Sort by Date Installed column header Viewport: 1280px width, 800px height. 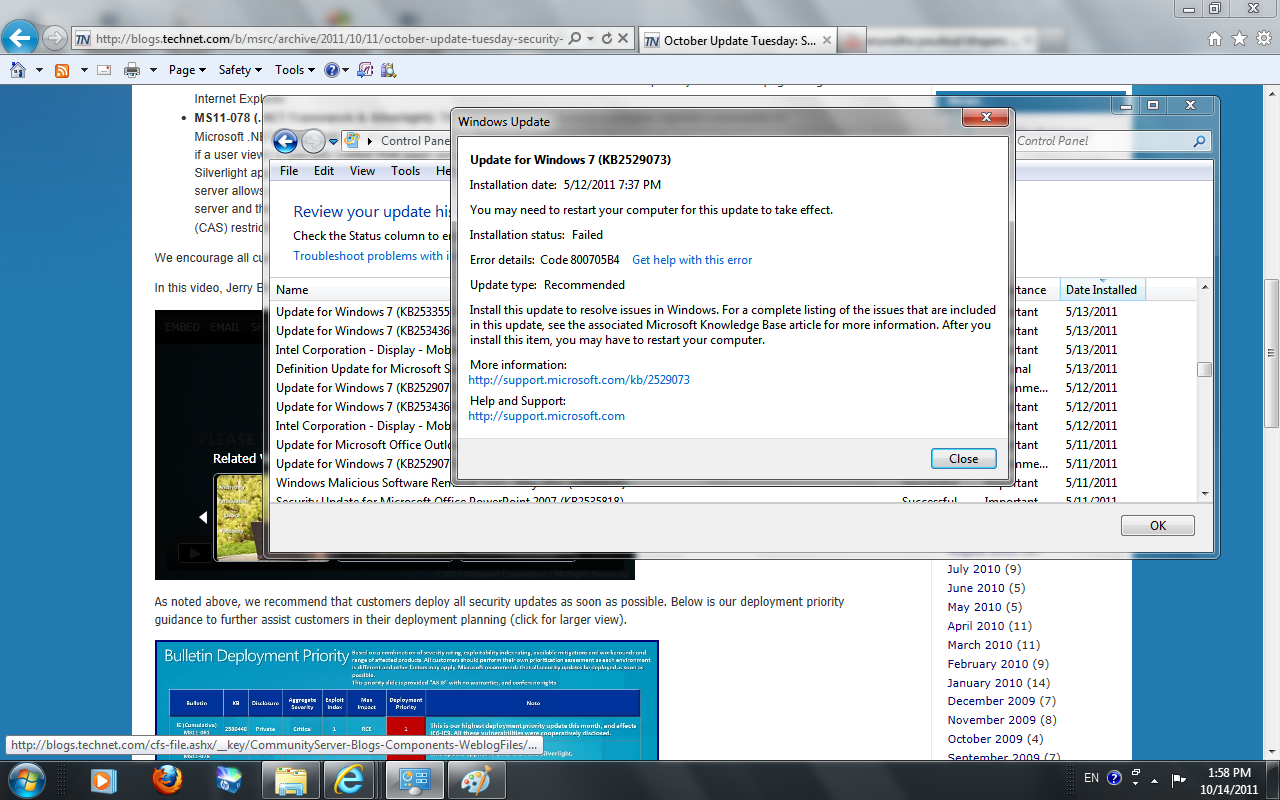pyautogui.click(x=1101, y=290)
